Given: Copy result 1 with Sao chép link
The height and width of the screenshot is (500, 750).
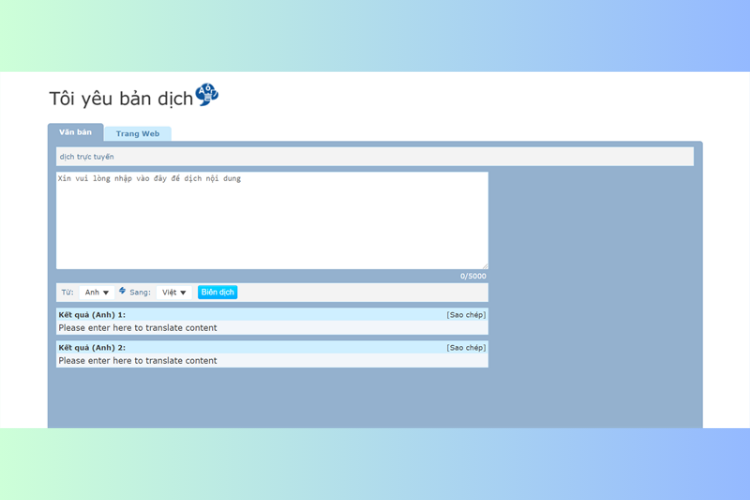Looking at the screenshot, I should pyautogui.click(x=466, y=315).
